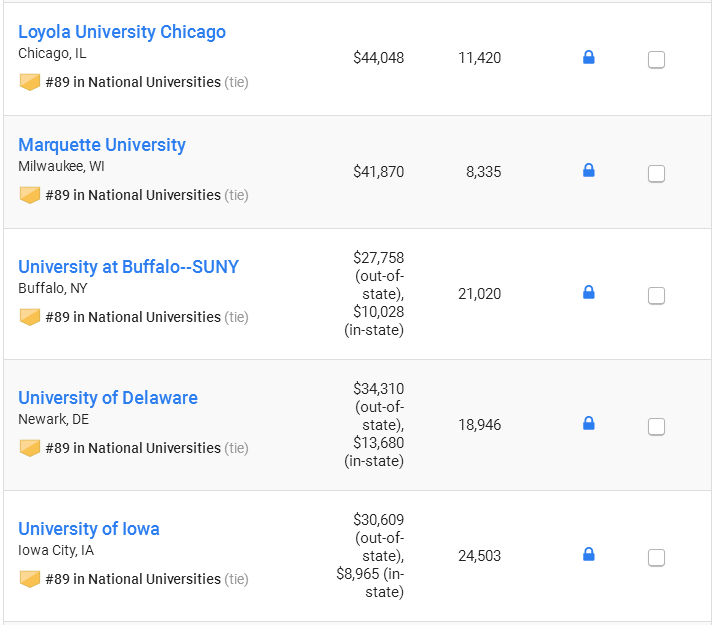
Task: Click the $27,758 out-of-state tuition text
Action: (x=378, y=276)
